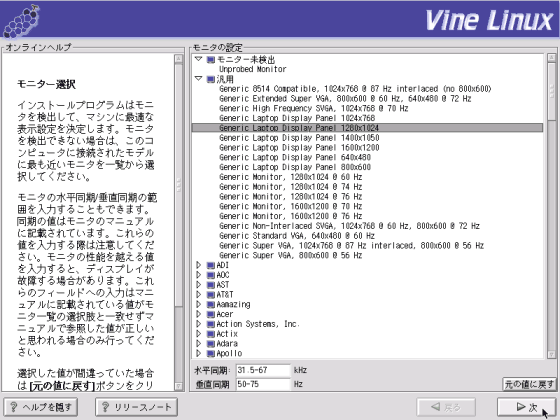Select Generic Laptop Display Panel 1280x1024
The width and height of the screenshot is (560, 420).
367,128
